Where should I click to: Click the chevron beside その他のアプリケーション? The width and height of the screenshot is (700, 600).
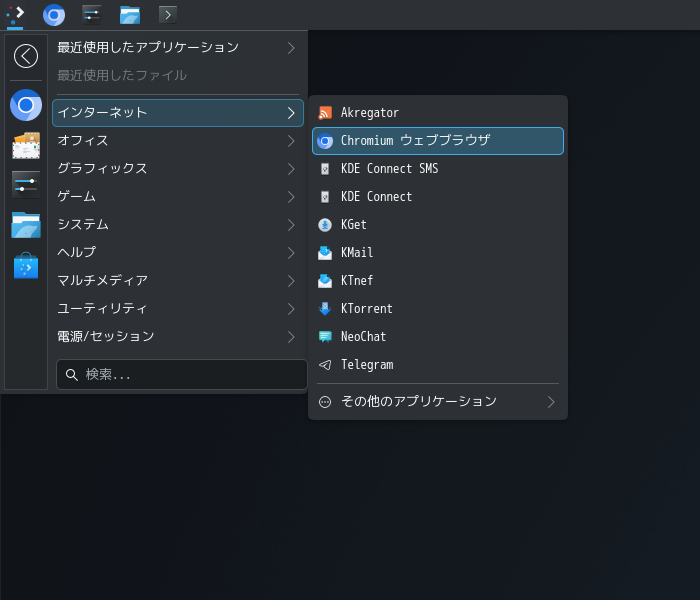pos(551,402)
